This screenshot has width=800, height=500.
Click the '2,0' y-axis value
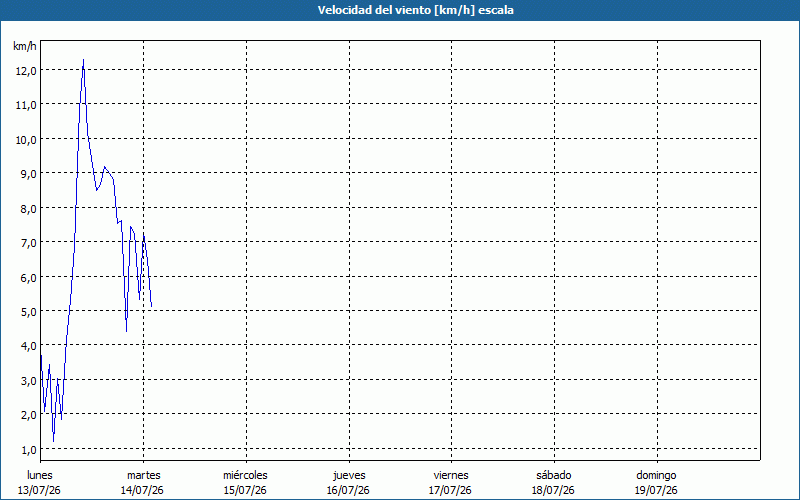(29, 415)
